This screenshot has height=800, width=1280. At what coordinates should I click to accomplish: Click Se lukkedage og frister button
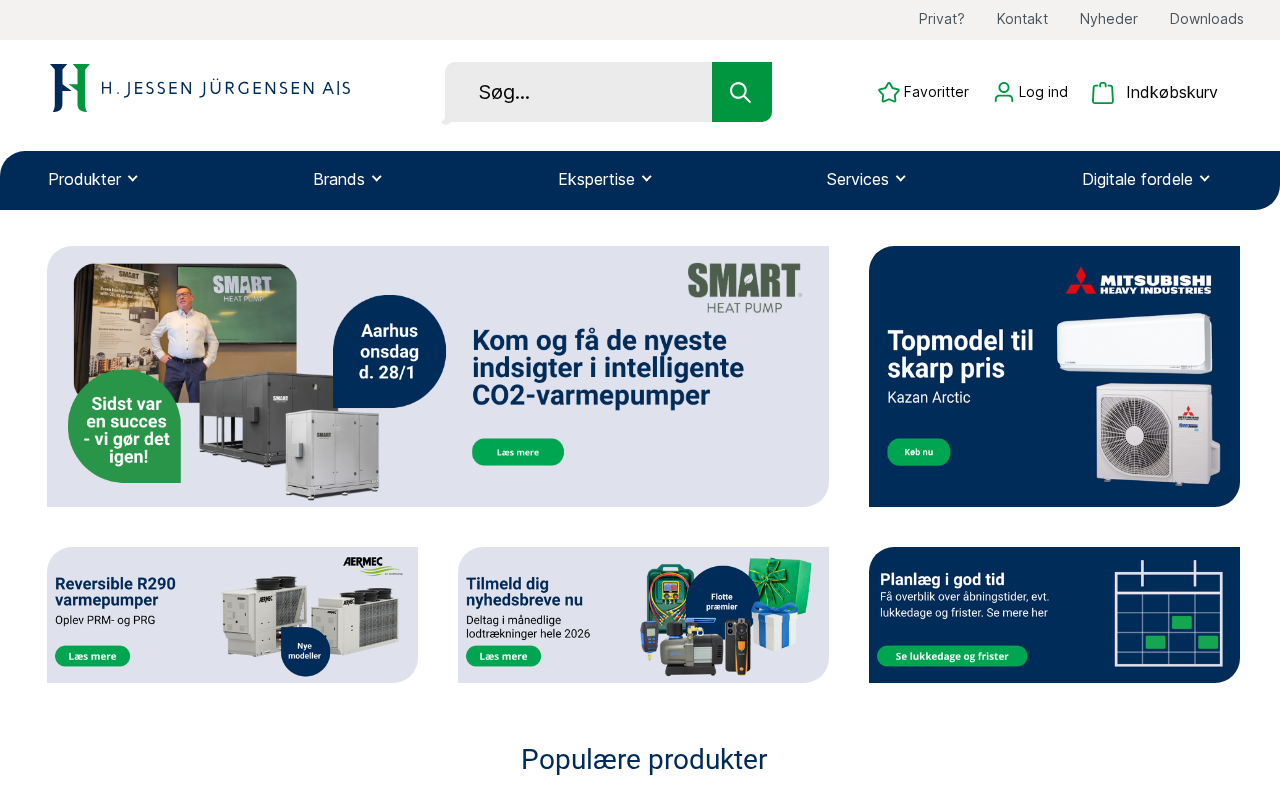[x=952, y=656]
